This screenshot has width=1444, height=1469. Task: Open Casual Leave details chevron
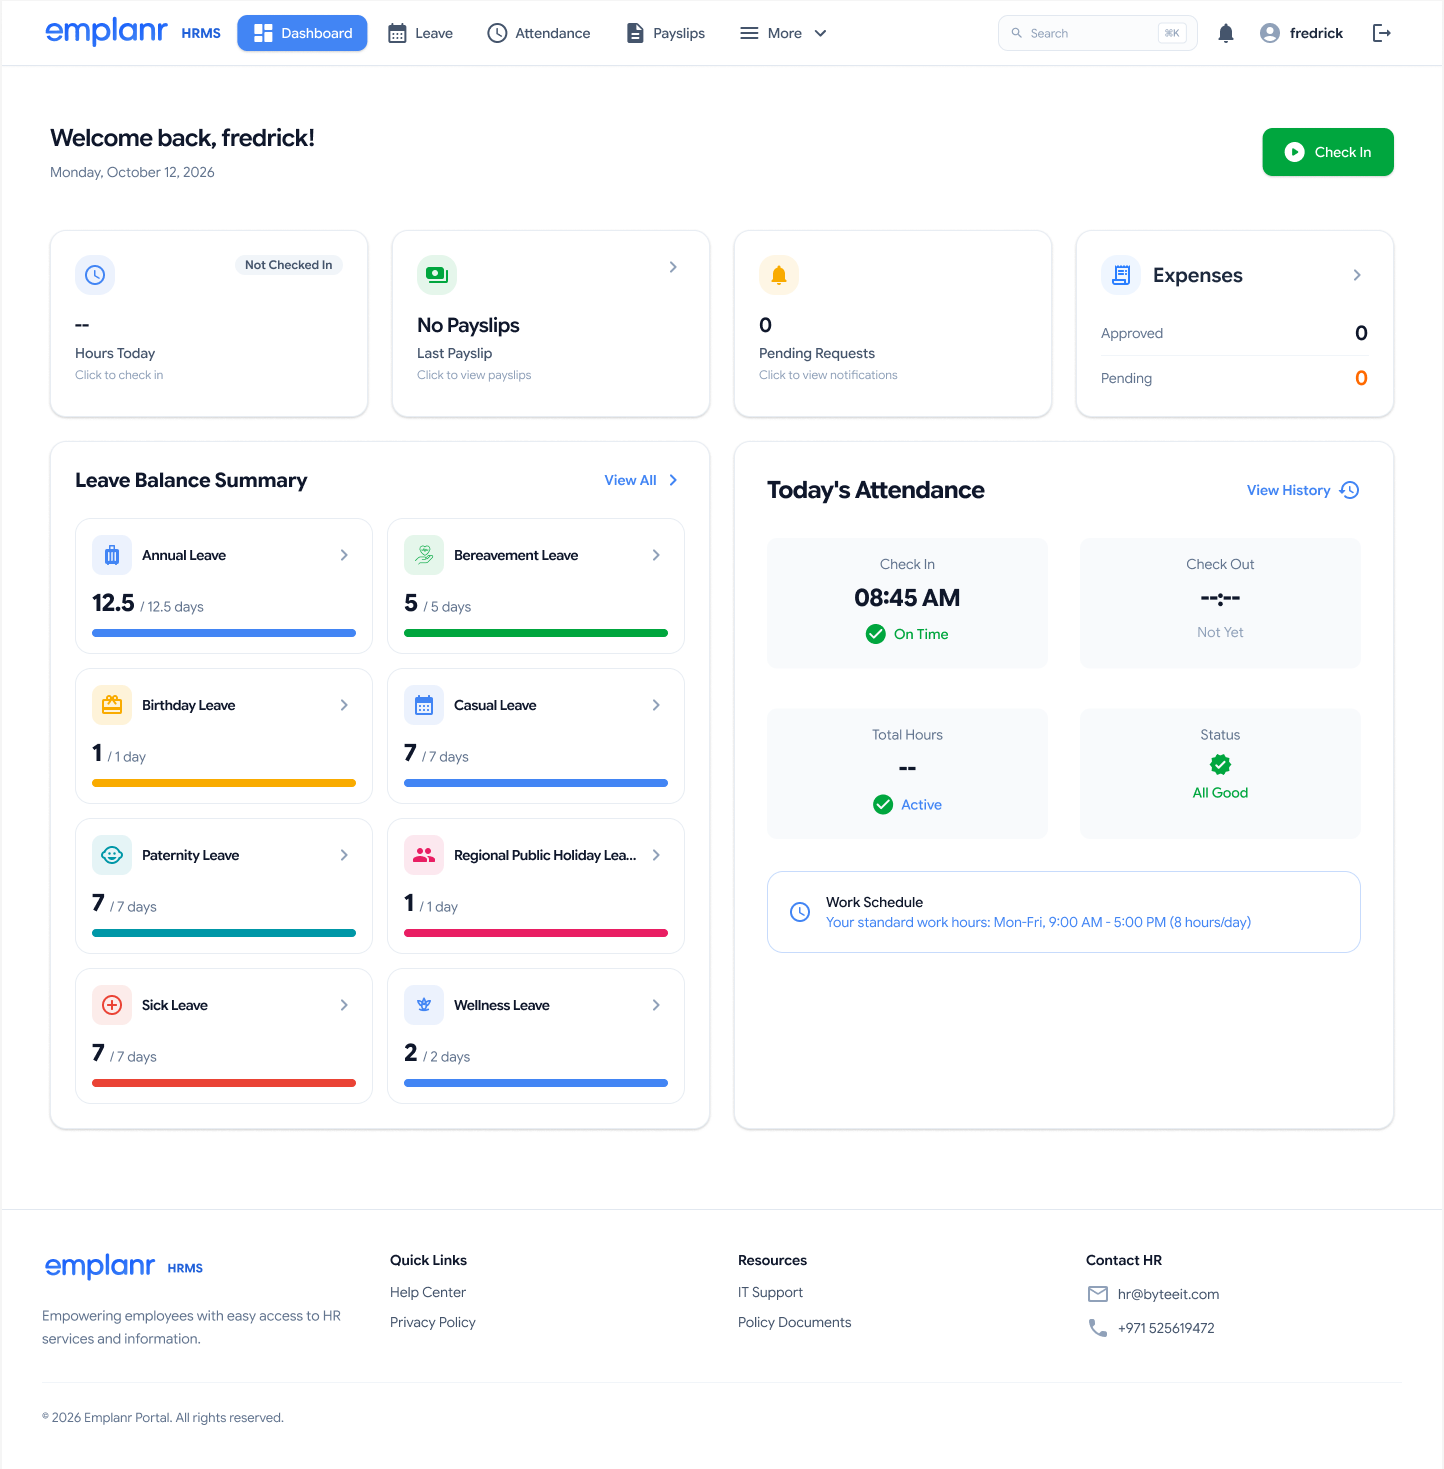(656, 705)
